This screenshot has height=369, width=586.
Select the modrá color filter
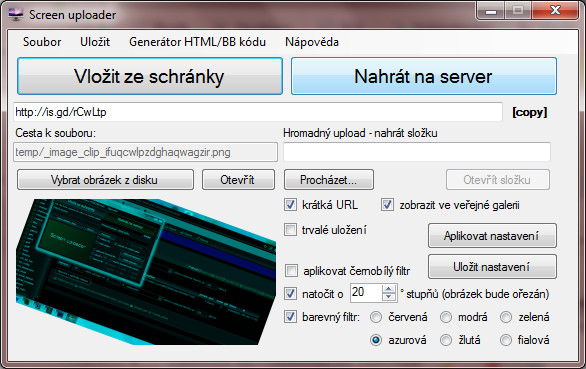pyautogui.click(x=446, y=317)
